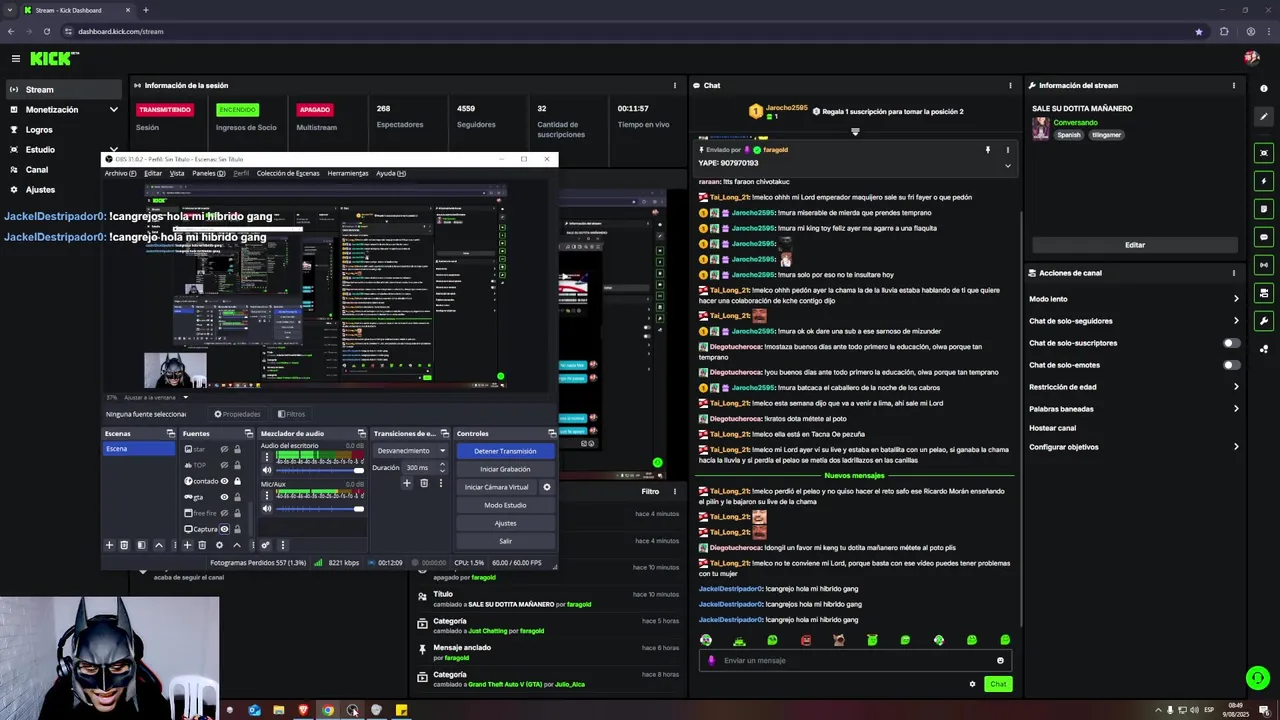Open the info icon in right sidebar
Image resolution: width=1280 pixels, height=720 pixels.
click(1264, 89)
